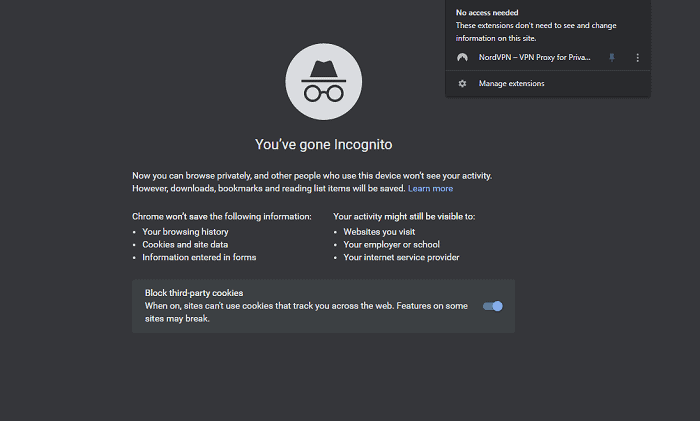Image resolution: width=700 pixels, height=421 pixels.
Task: Disable Block third-party cookies toggle
Action: tap(492, 306)
